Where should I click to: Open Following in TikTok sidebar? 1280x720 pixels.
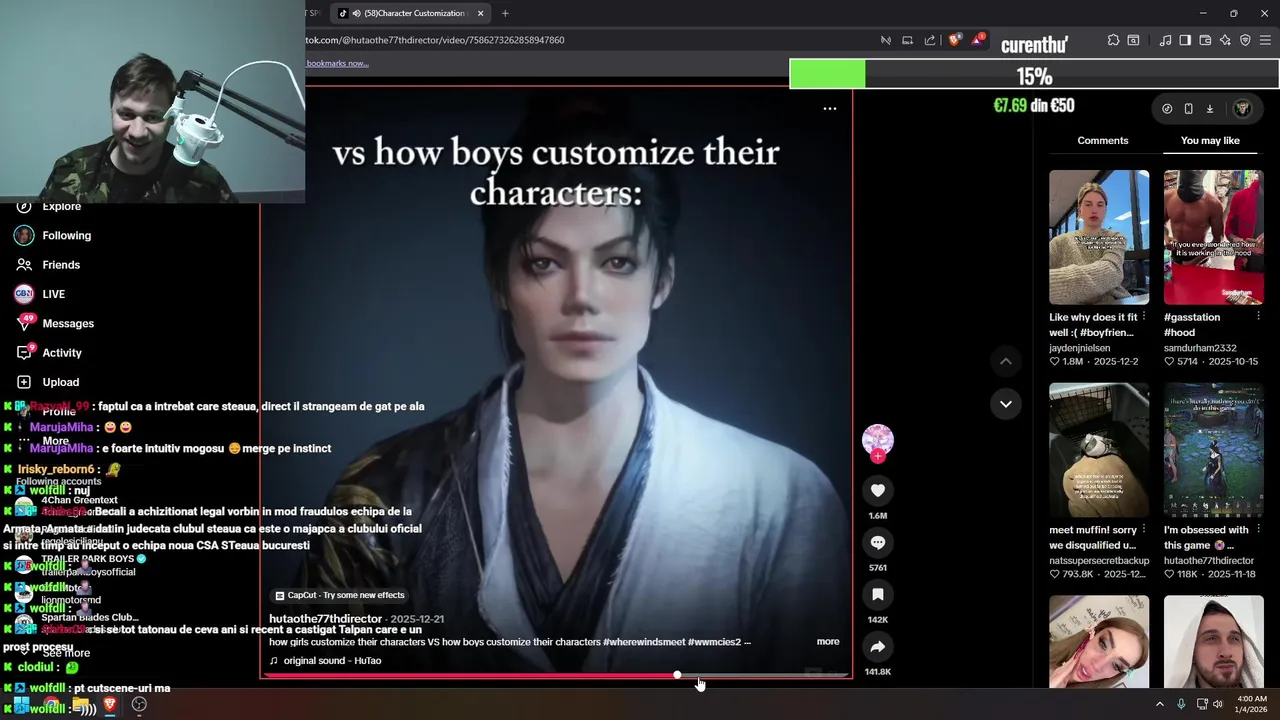[53, 235]
